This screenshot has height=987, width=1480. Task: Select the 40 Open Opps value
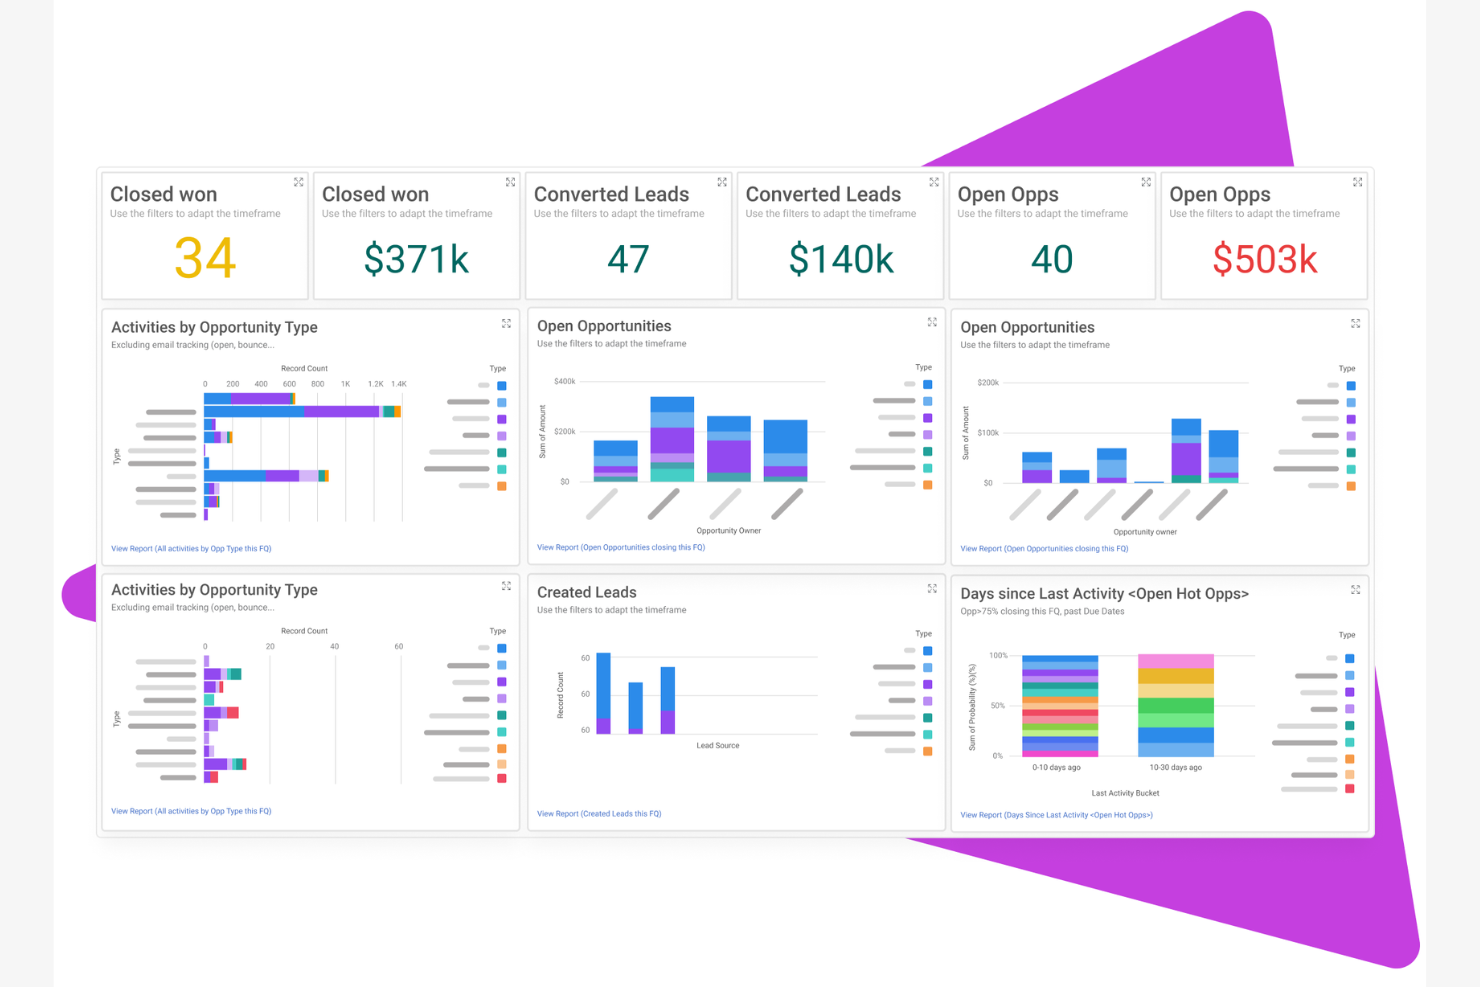tap(1052, 259)
